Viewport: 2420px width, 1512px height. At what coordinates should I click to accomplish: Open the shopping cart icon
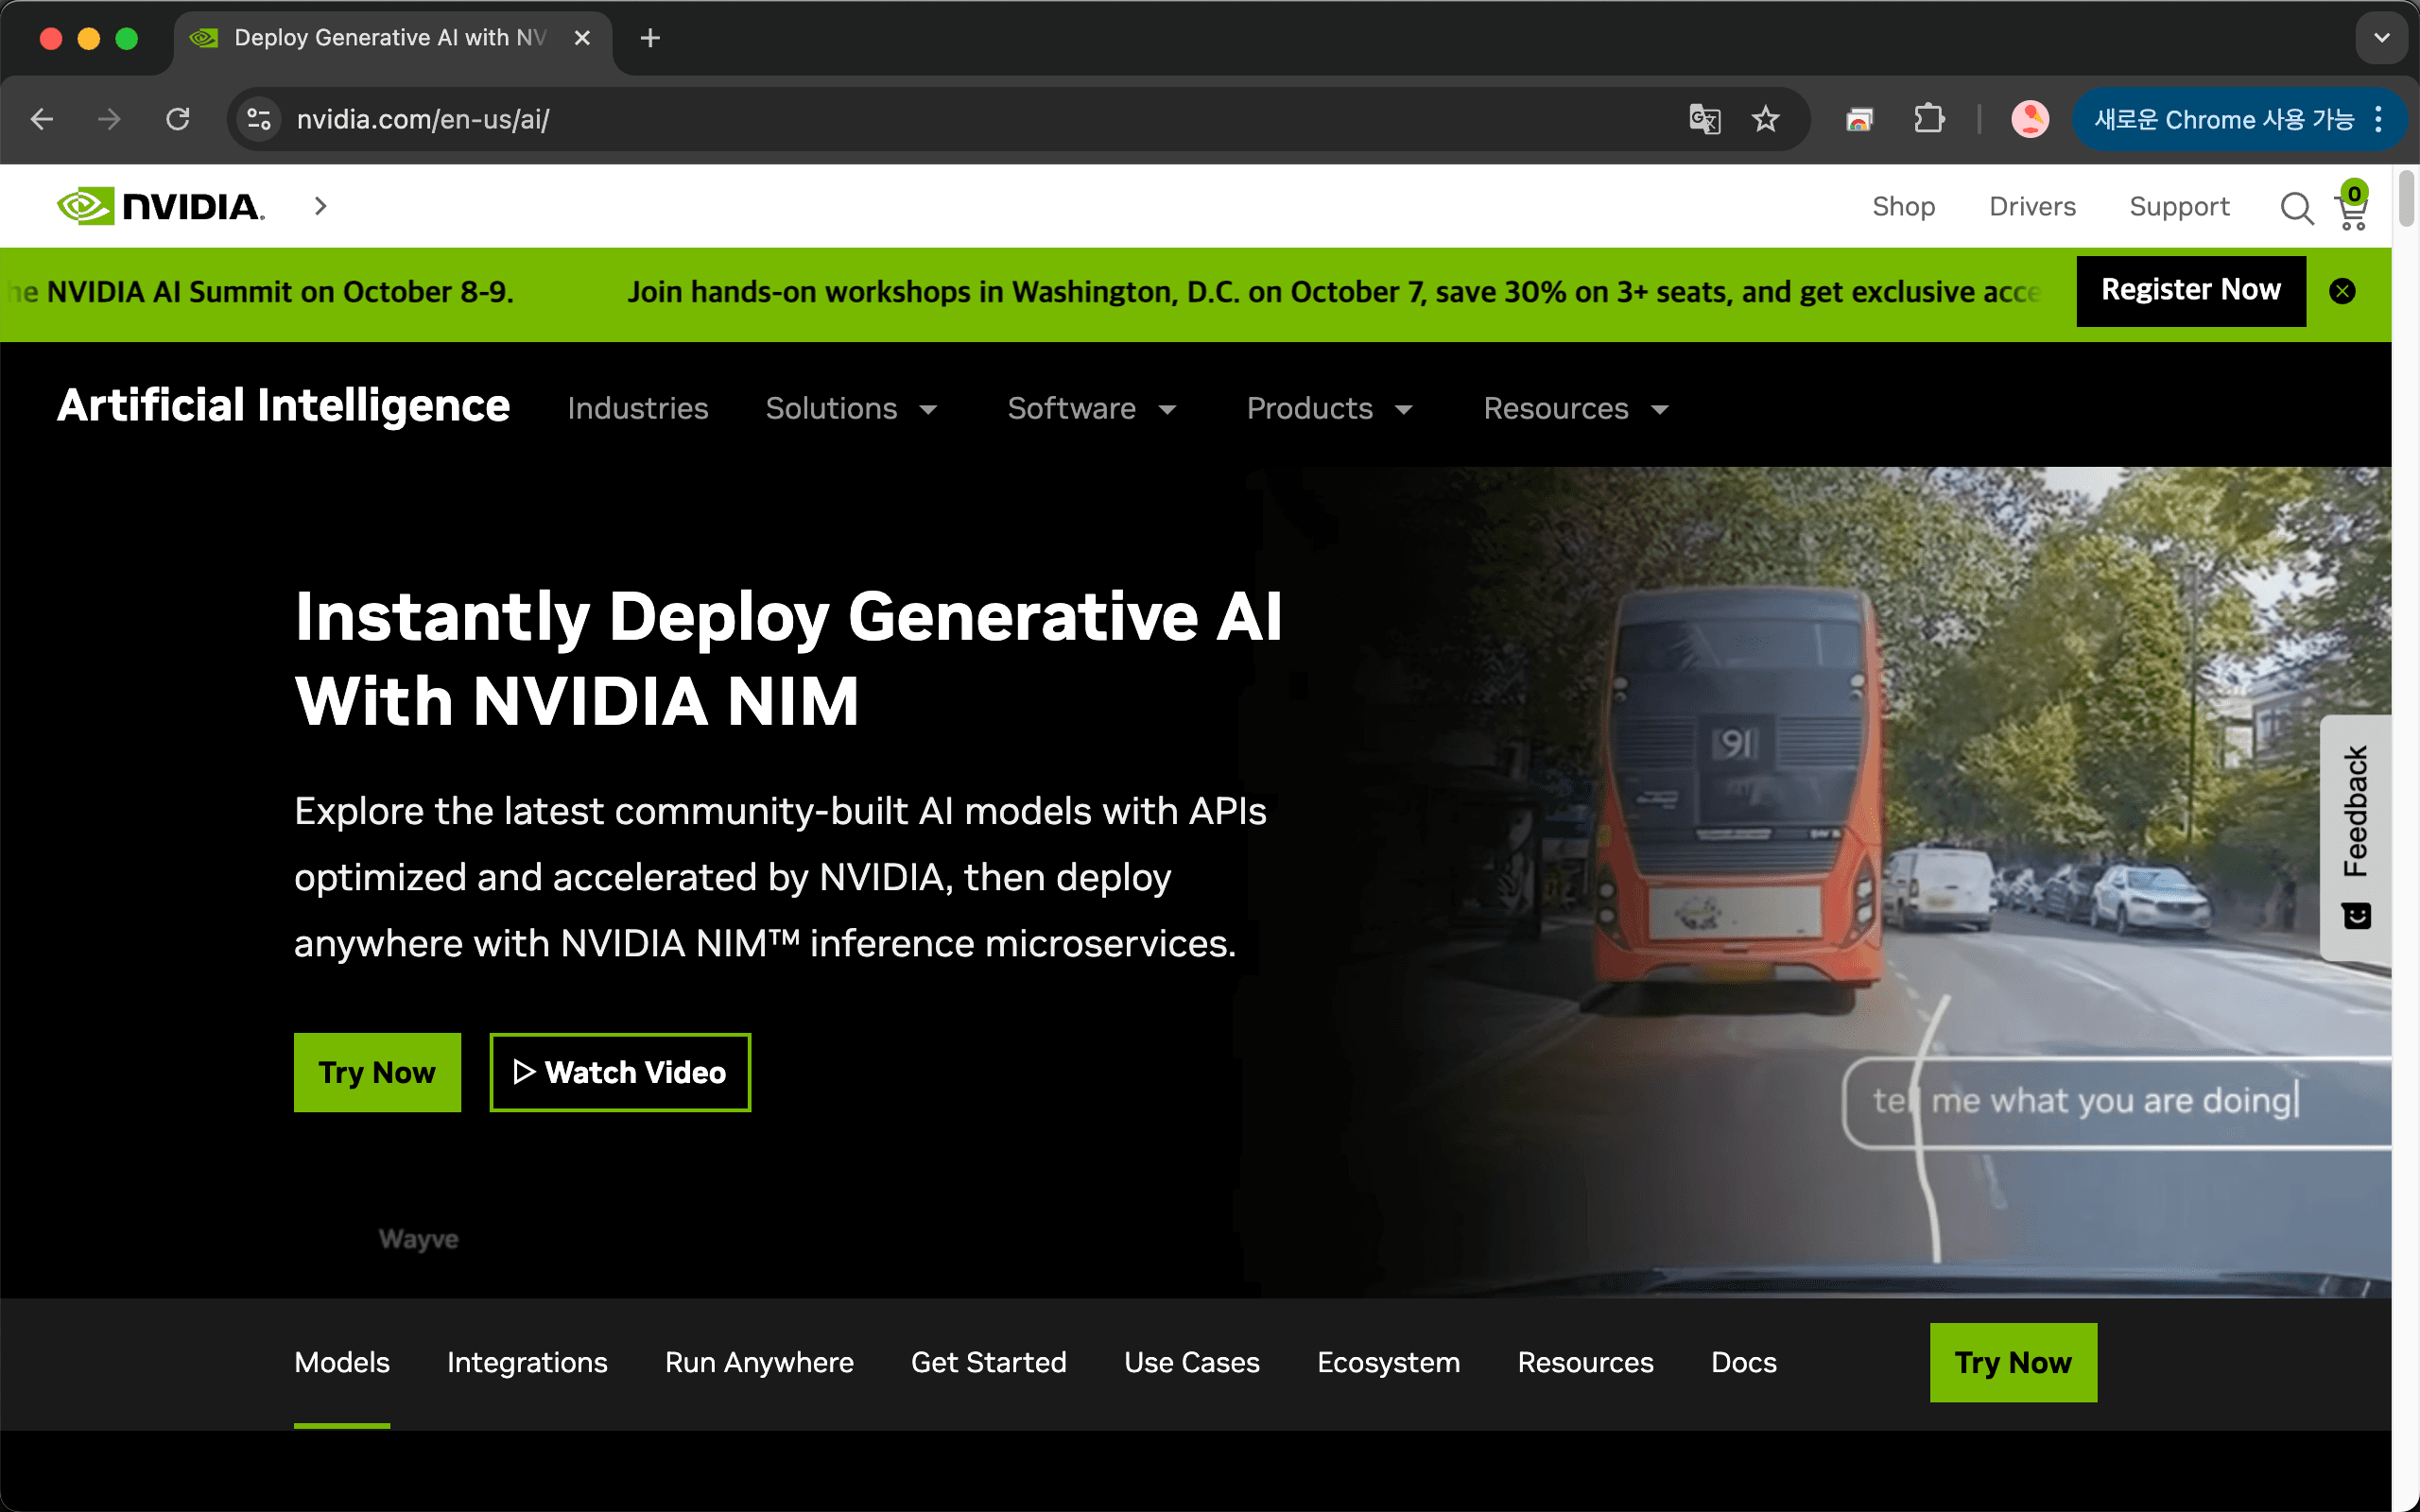pyautogui.click(x=2352, y=206)
